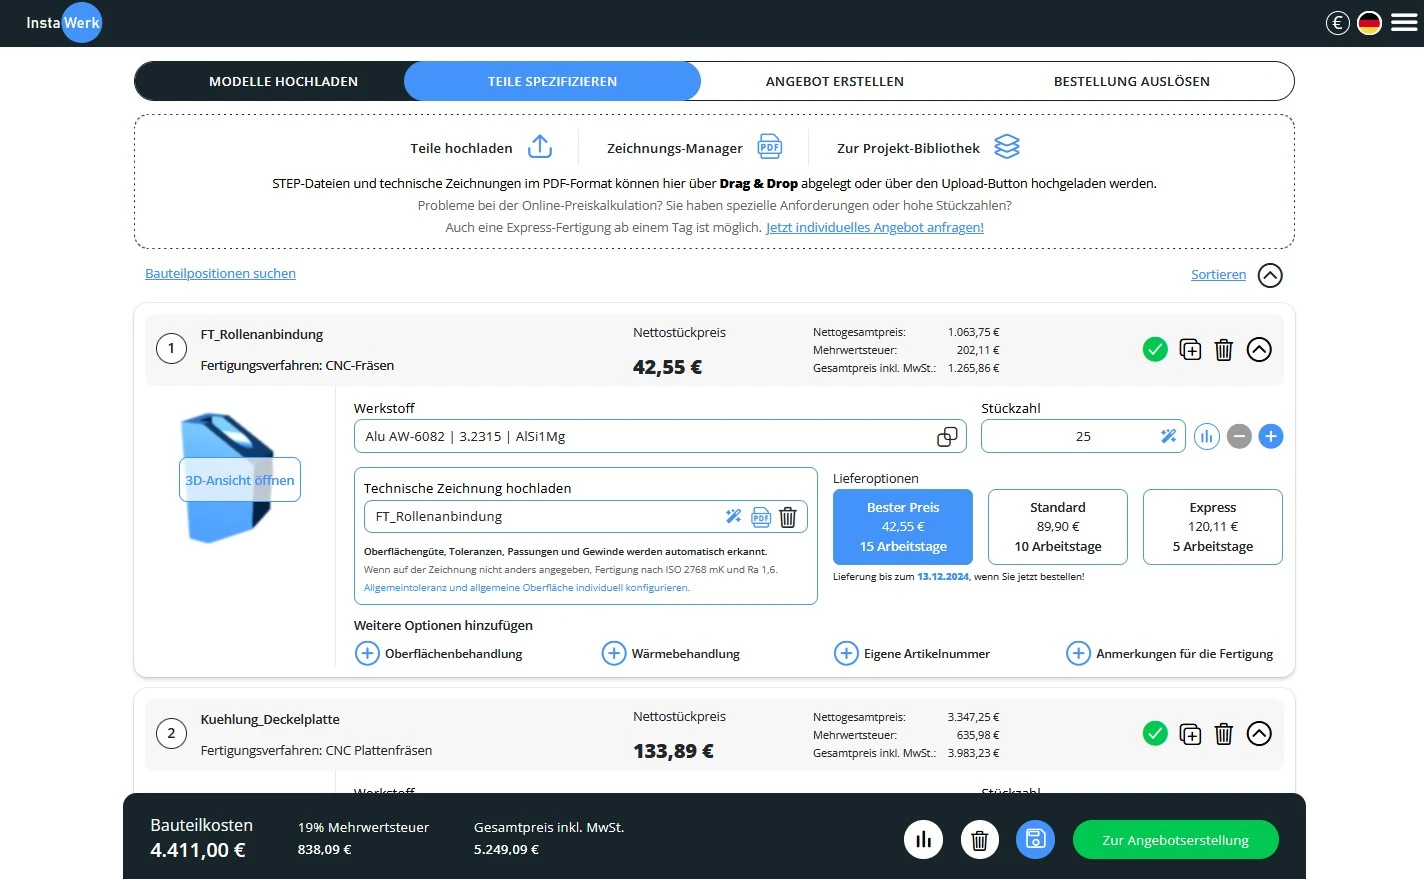The width and height of the screenshot is (1424, 879).
Task: Click the magic wand icon in the drawing field
Action: pos(733,516)
